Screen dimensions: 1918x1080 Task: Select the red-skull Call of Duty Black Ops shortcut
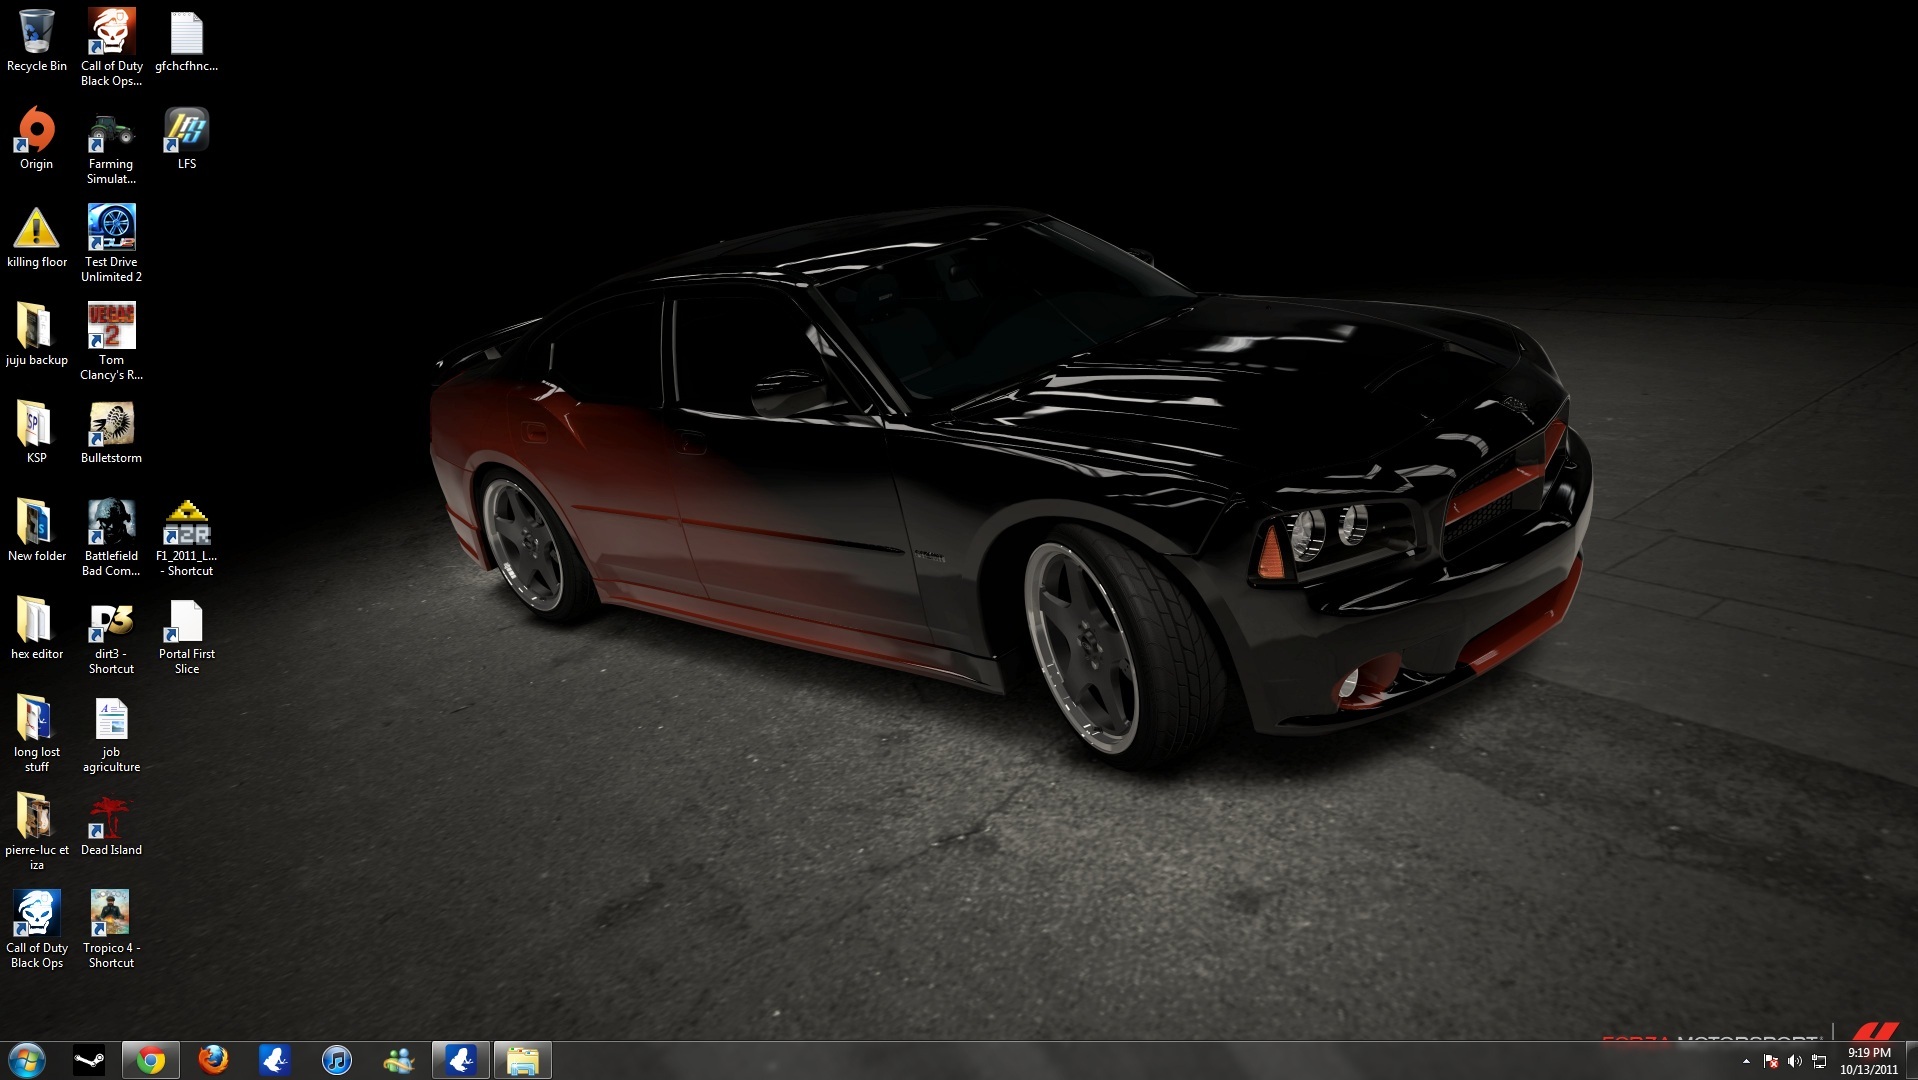[111, 47]
